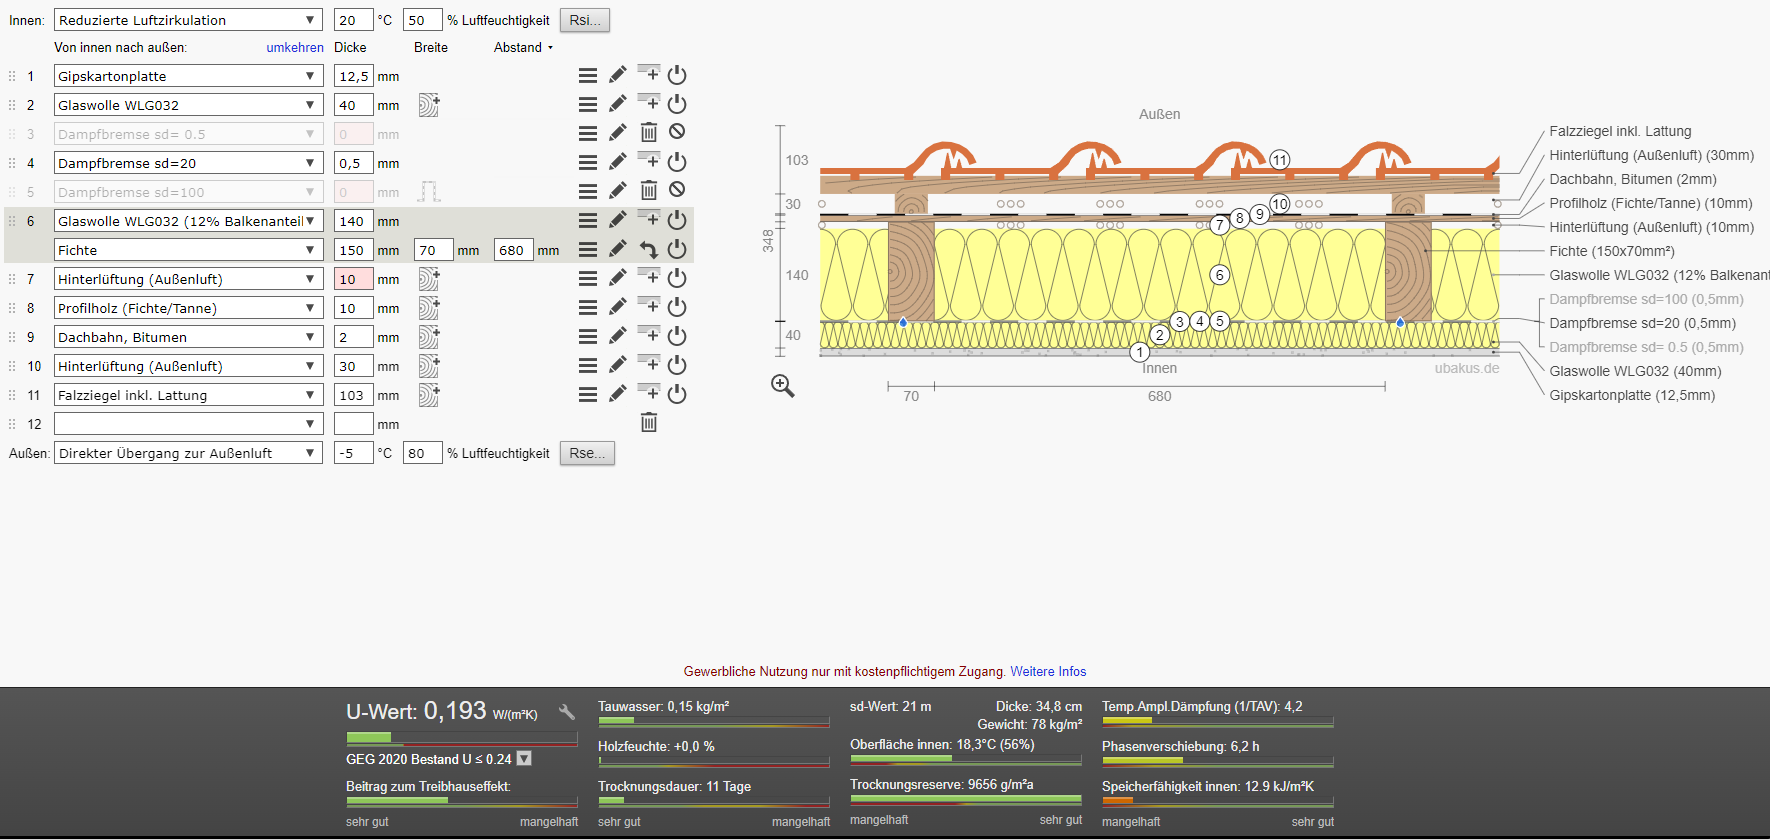
Task: Click the circled marker 6 in the insulation
Action: tap(1219, 274)
